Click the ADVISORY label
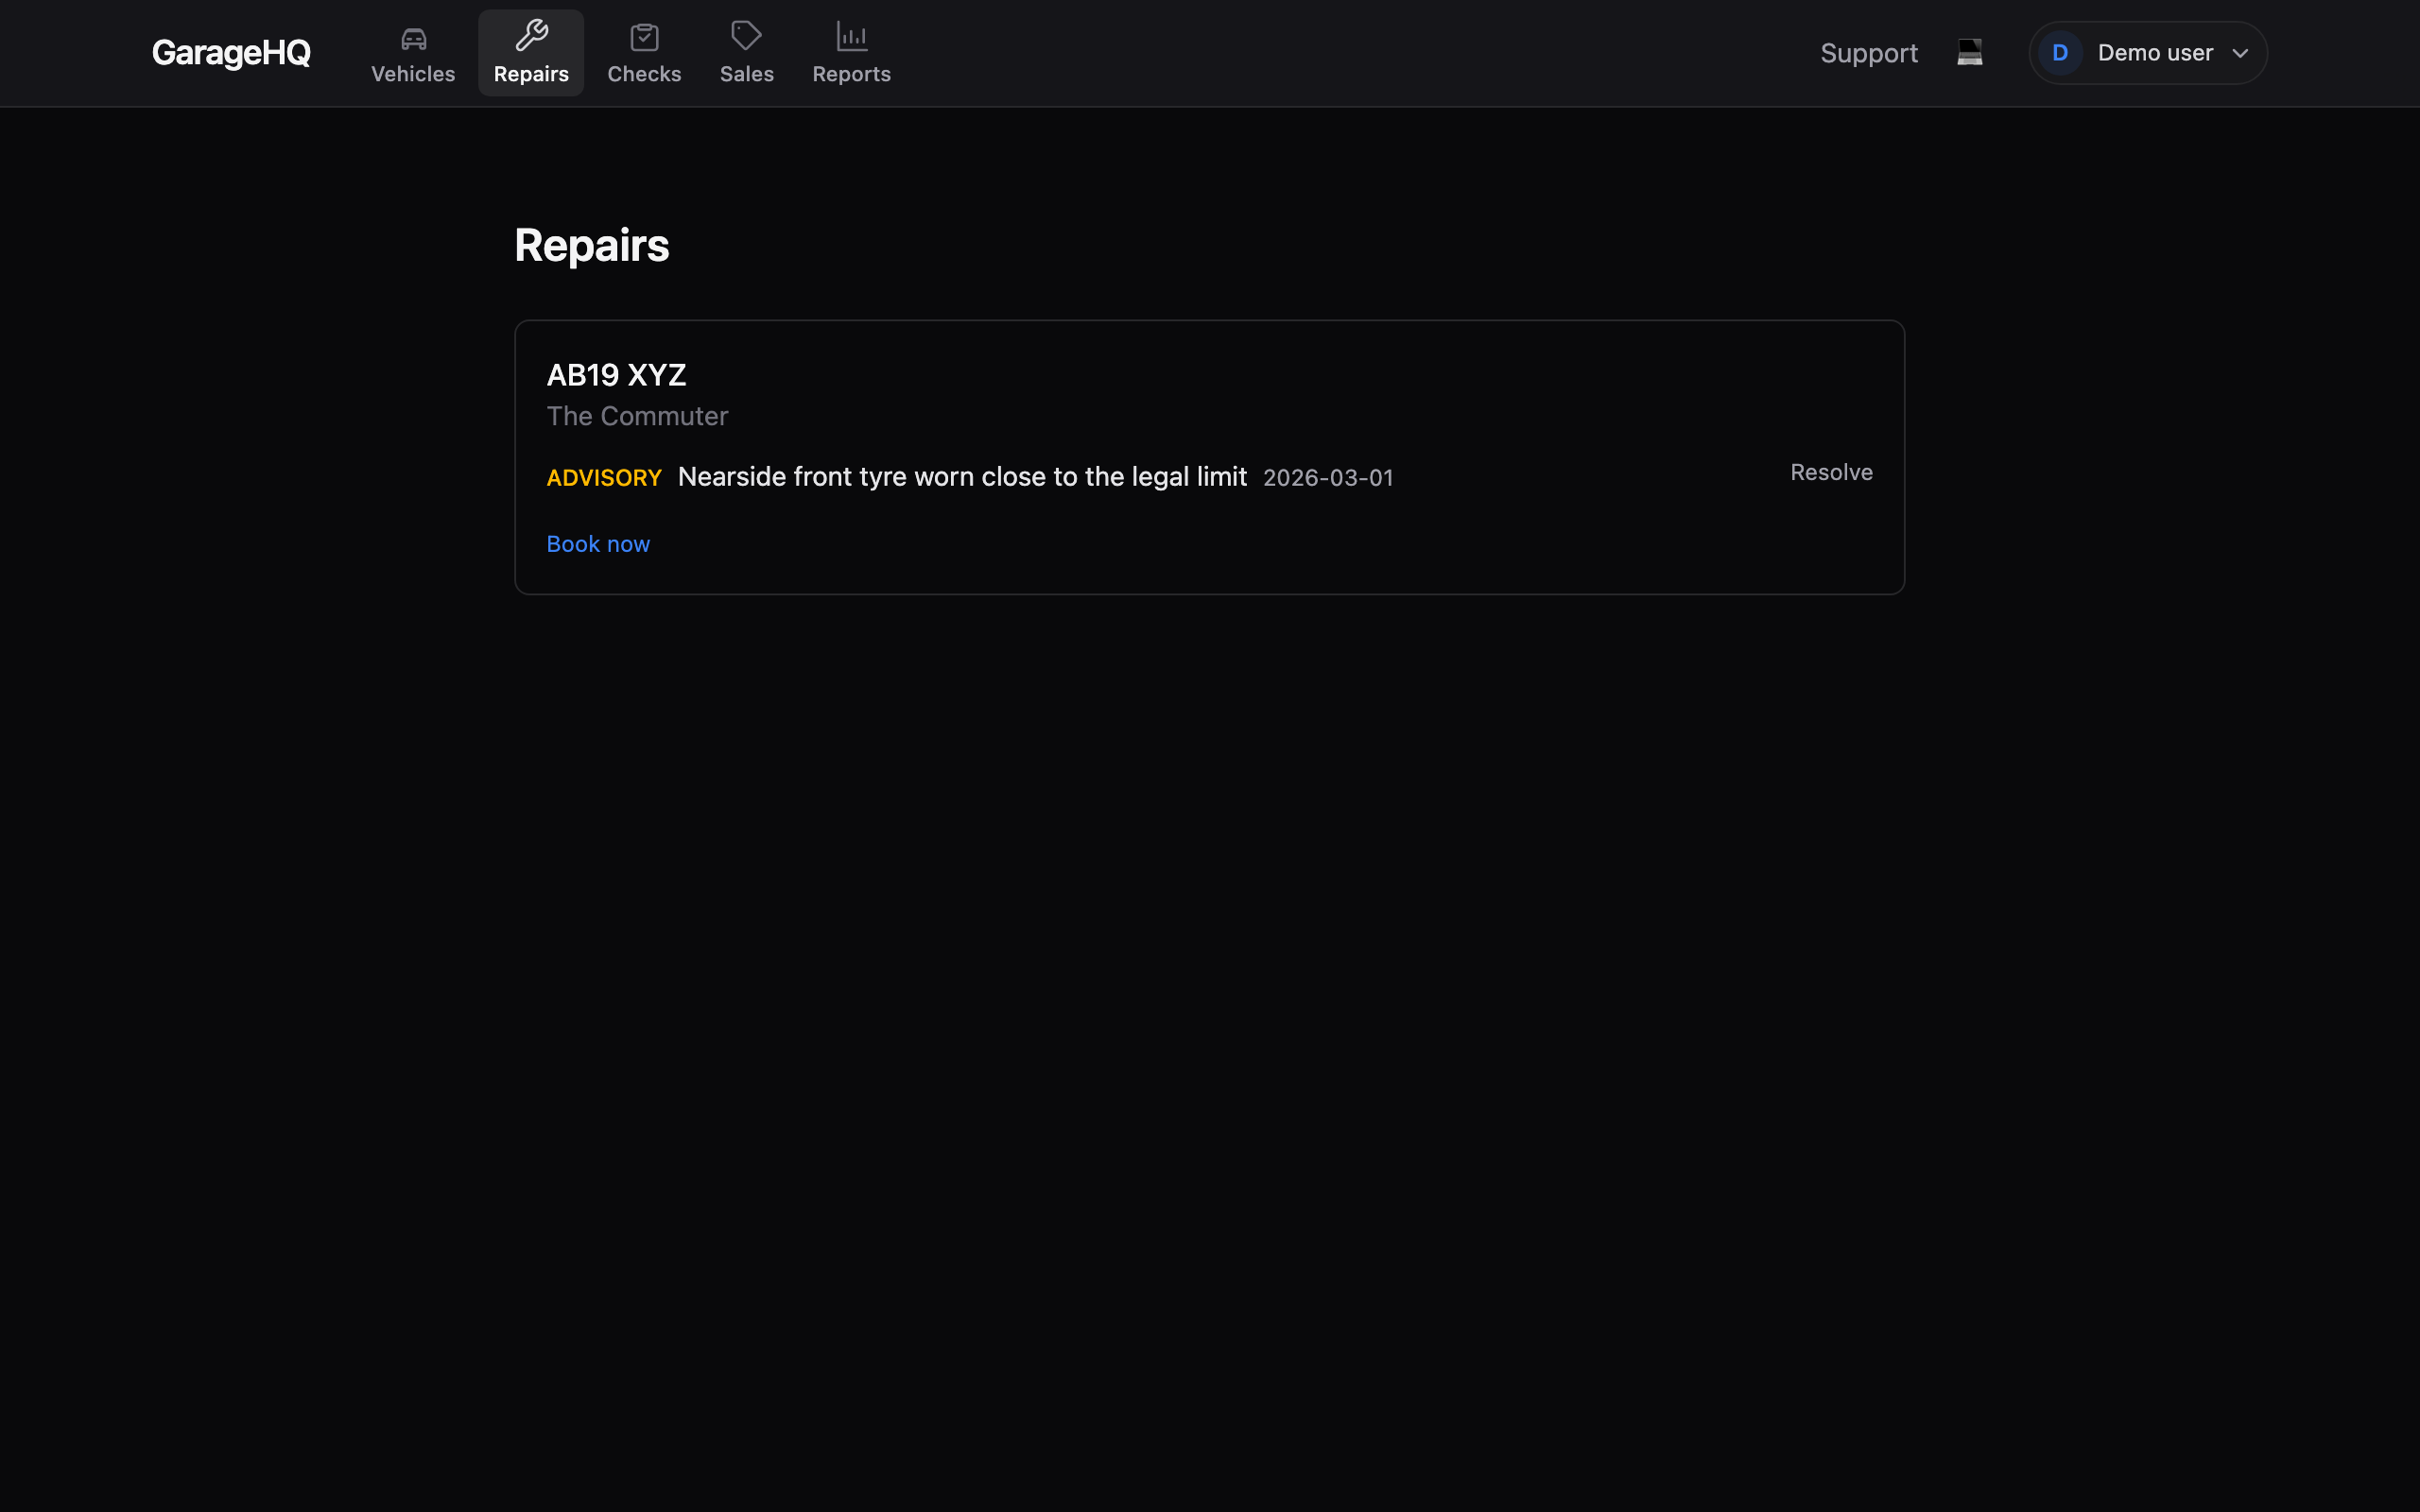 click(x=604, y=478)
